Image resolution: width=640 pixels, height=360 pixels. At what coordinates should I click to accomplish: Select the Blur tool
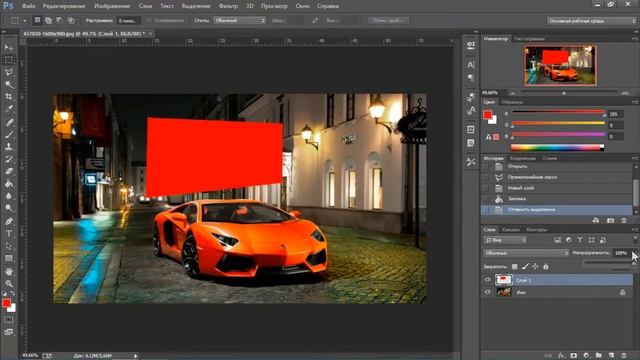(x=9, y=196)
